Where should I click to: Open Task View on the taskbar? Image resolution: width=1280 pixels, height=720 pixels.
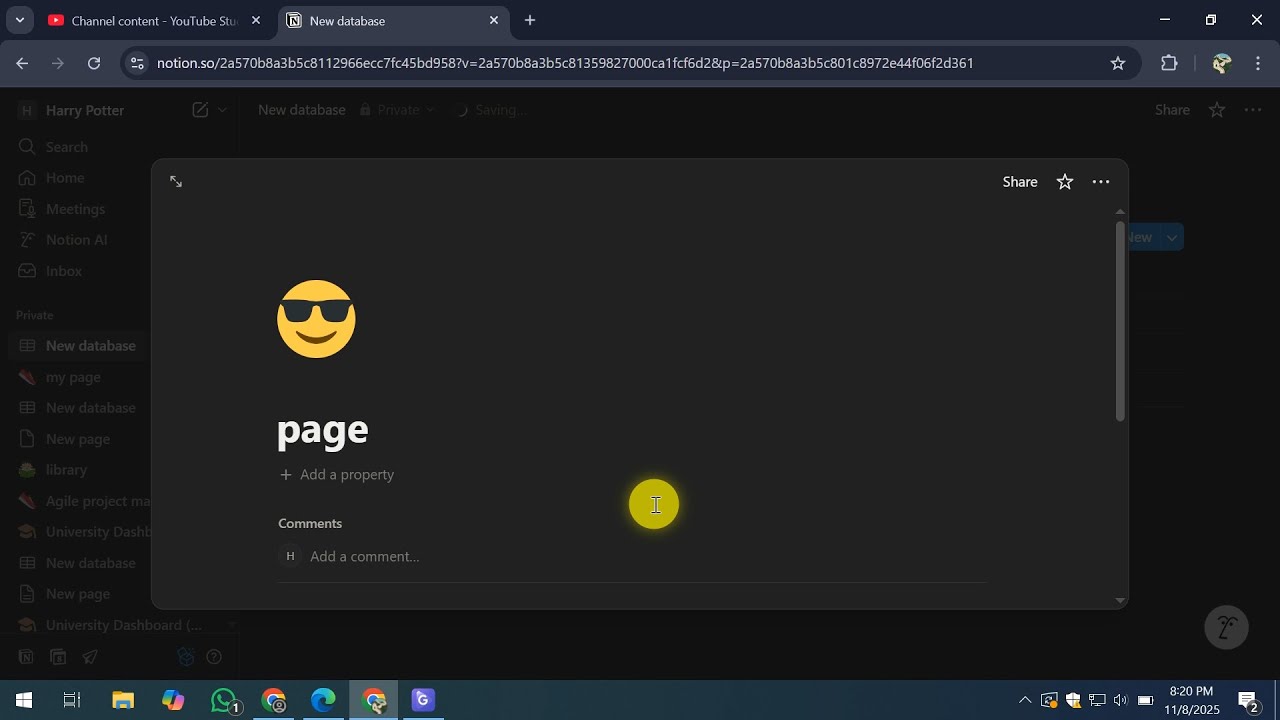(72, 700)
